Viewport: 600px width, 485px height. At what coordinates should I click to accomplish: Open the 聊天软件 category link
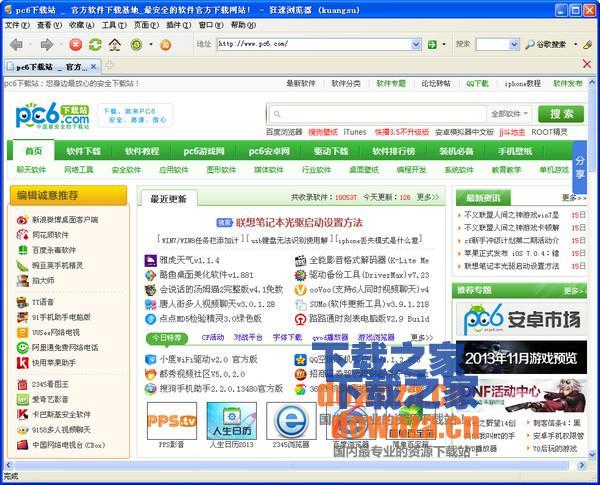[31, 170]
